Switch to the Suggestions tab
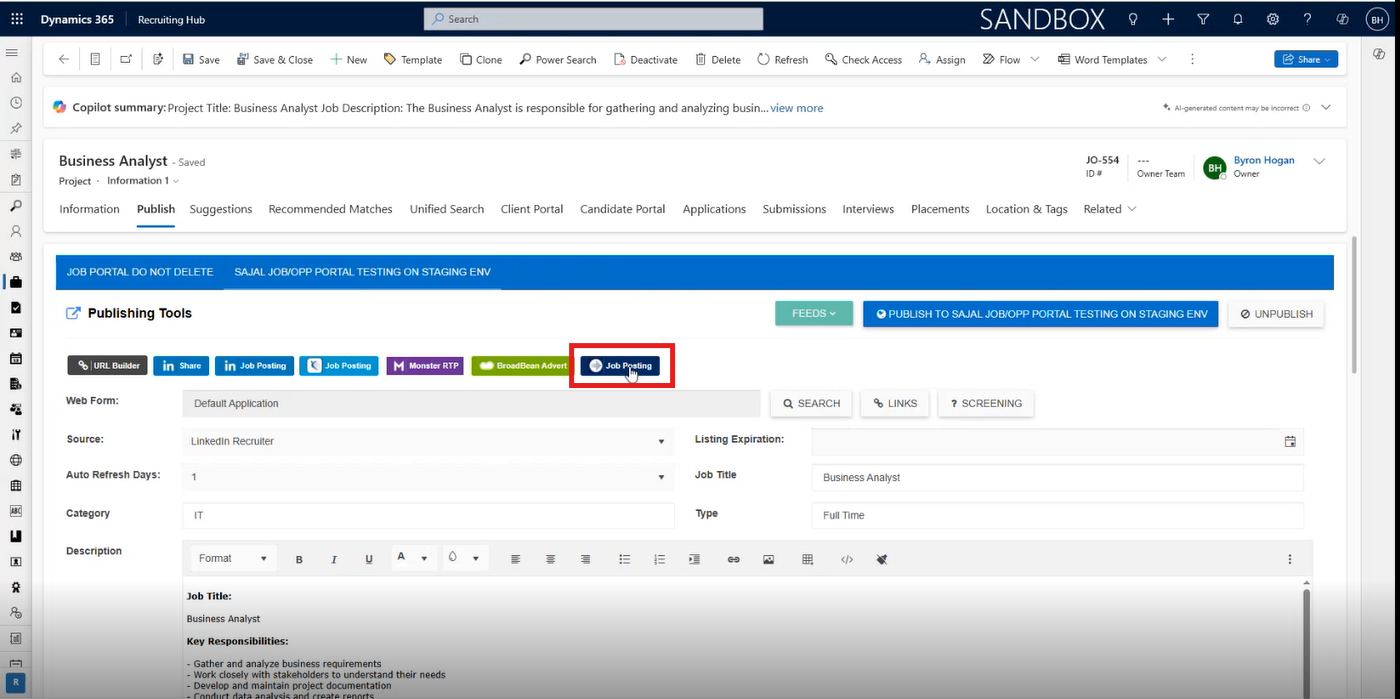The height and width of the screenshot is (699, 1400). click(221, 209)
